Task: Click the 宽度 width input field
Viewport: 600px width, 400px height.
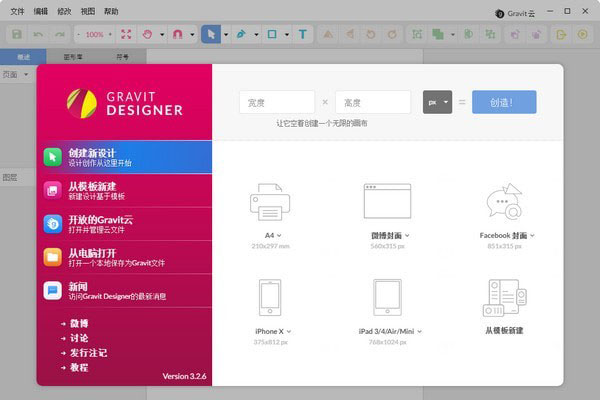Action: click(277, 102)
